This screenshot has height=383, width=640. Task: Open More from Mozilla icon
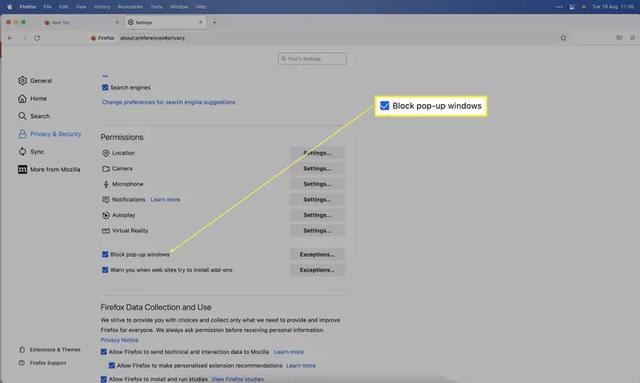pyautogui.click(x=22, y=169)
